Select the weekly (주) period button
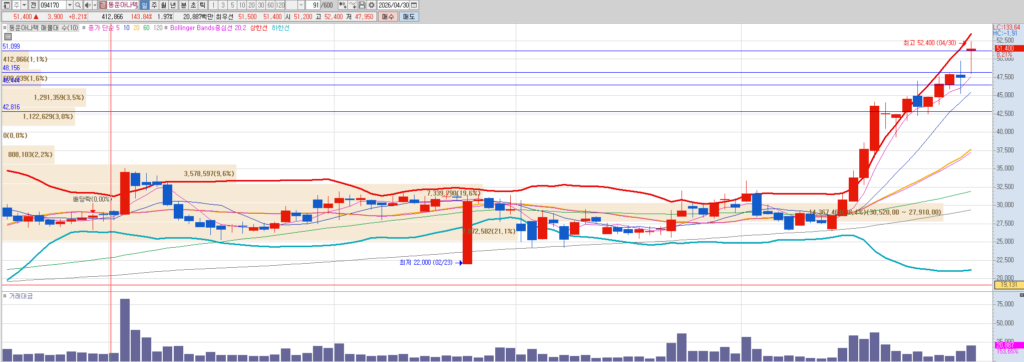The width and height of the screenshot is (1024, 362). (154, 5)
